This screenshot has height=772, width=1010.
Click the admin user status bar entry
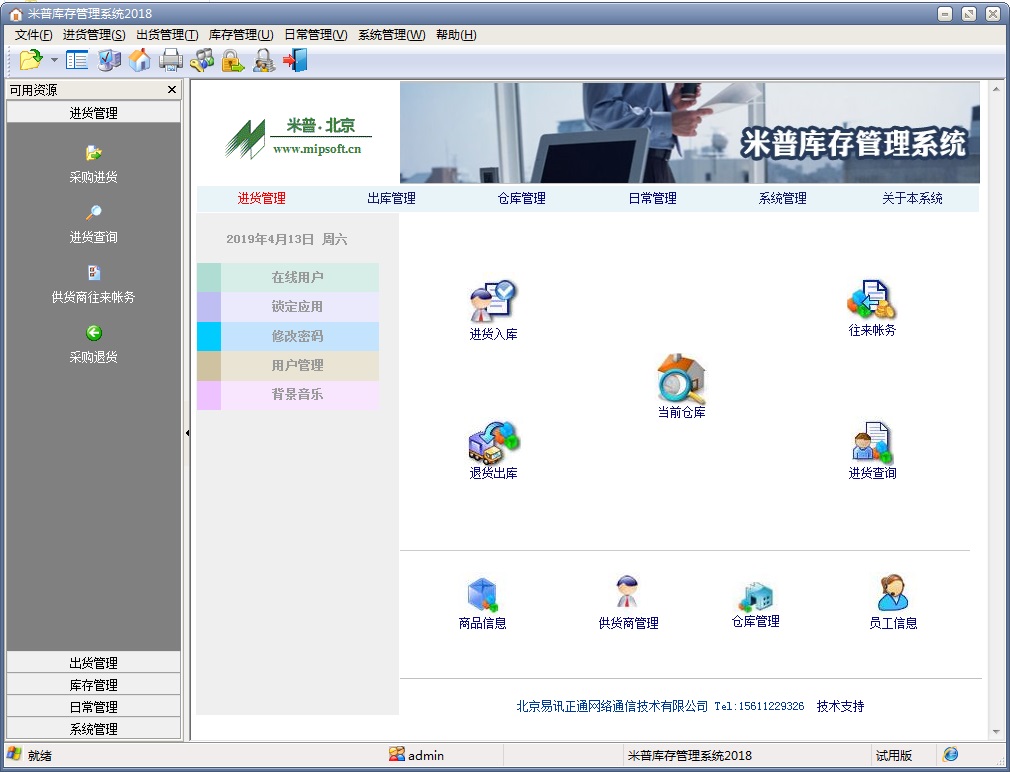(417, 755)
